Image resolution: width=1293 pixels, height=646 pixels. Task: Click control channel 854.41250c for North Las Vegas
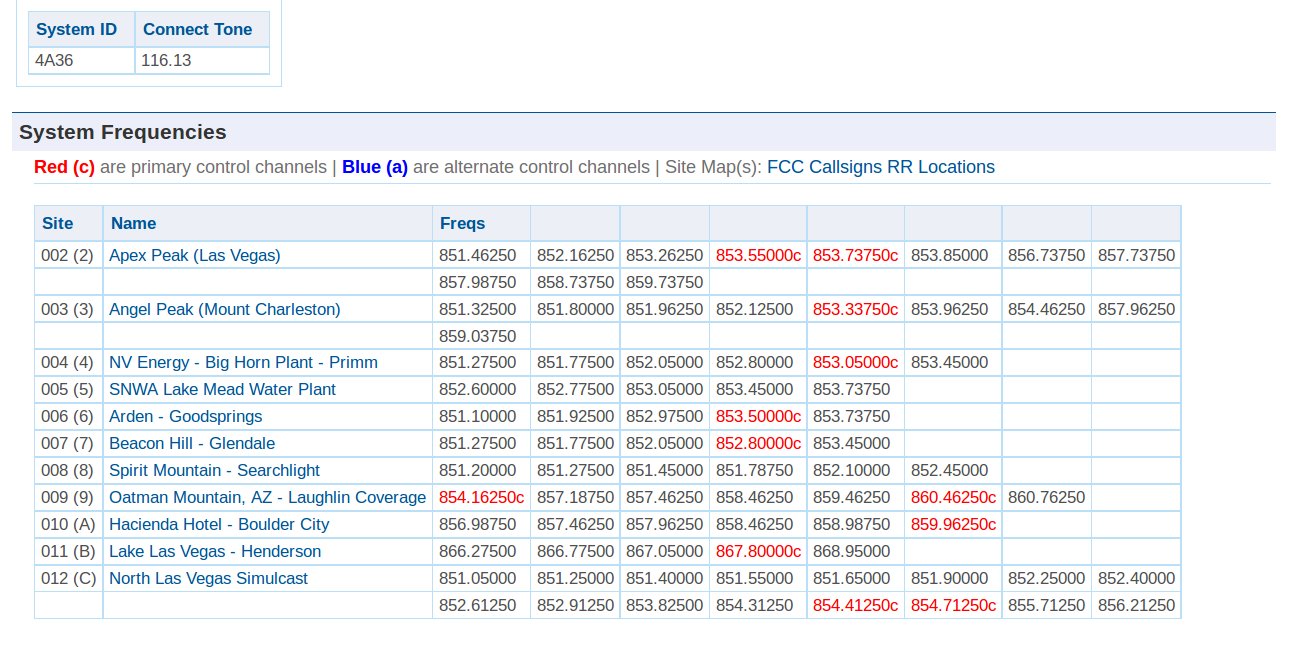pyautogui.click(x=855, y=605)
